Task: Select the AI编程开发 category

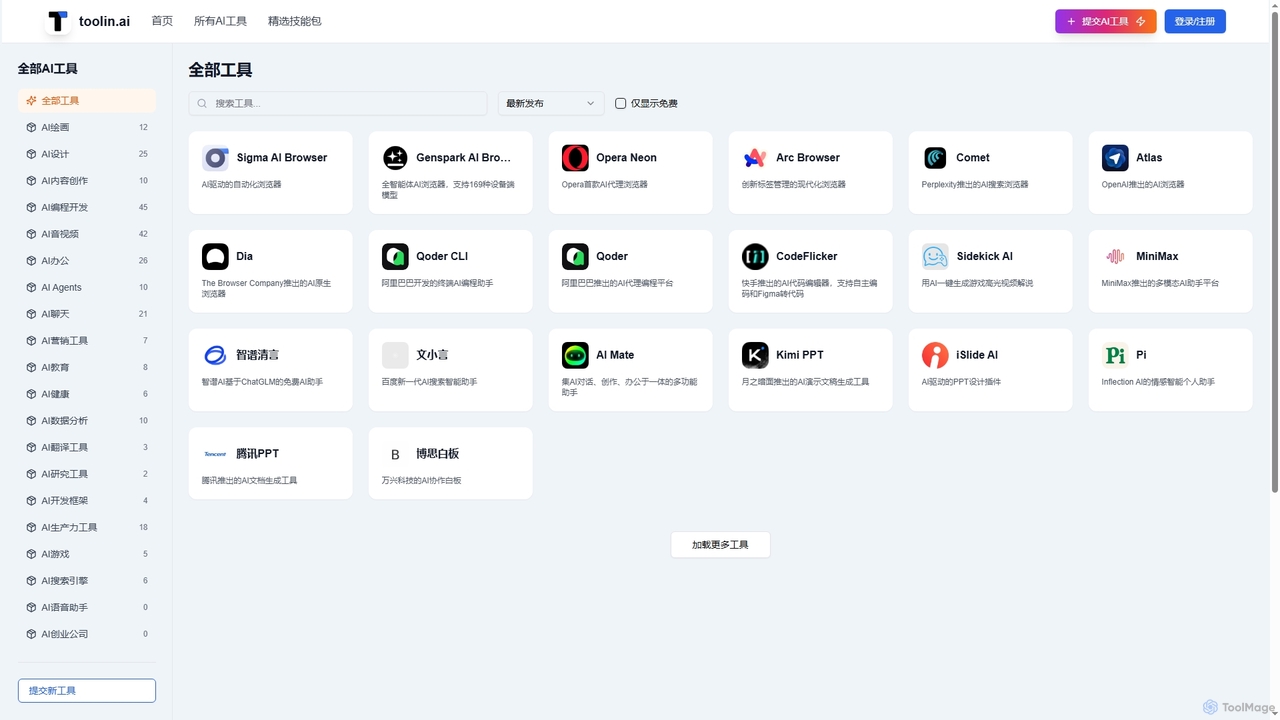Action: (x=86, y=207)
